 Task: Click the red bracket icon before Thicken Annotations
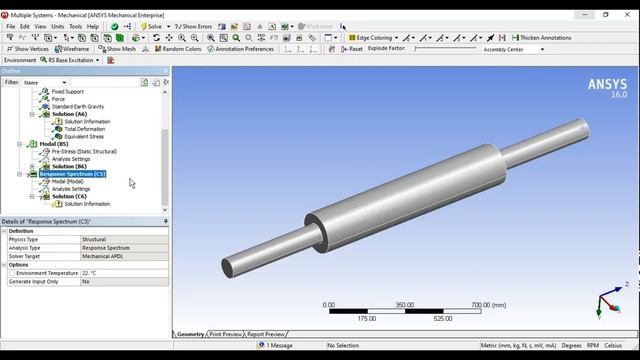click(x=502, y=38)
